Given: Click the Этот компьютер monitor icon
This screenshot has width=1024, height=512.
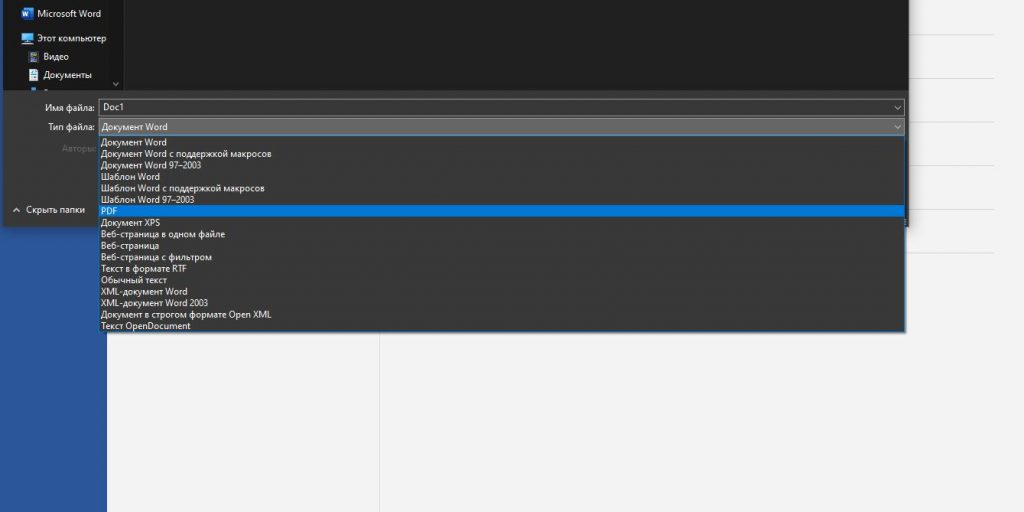Looking at the screenshot, I should tap(27, 39).
